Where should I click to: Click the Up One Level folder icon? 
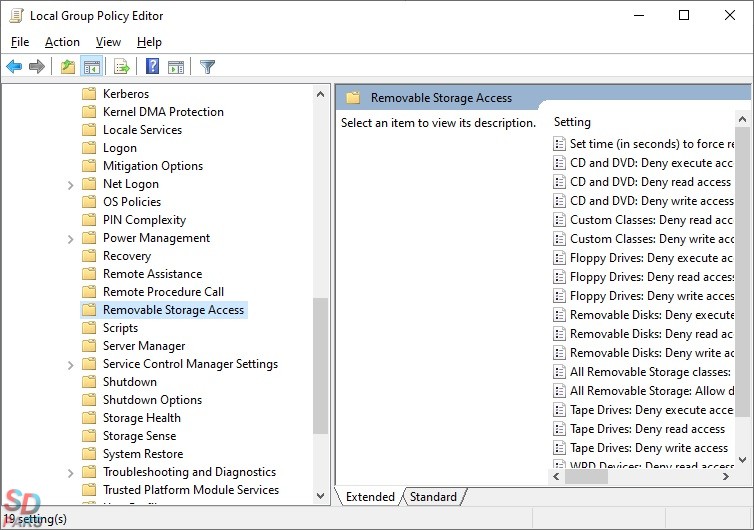pos(67,67)
